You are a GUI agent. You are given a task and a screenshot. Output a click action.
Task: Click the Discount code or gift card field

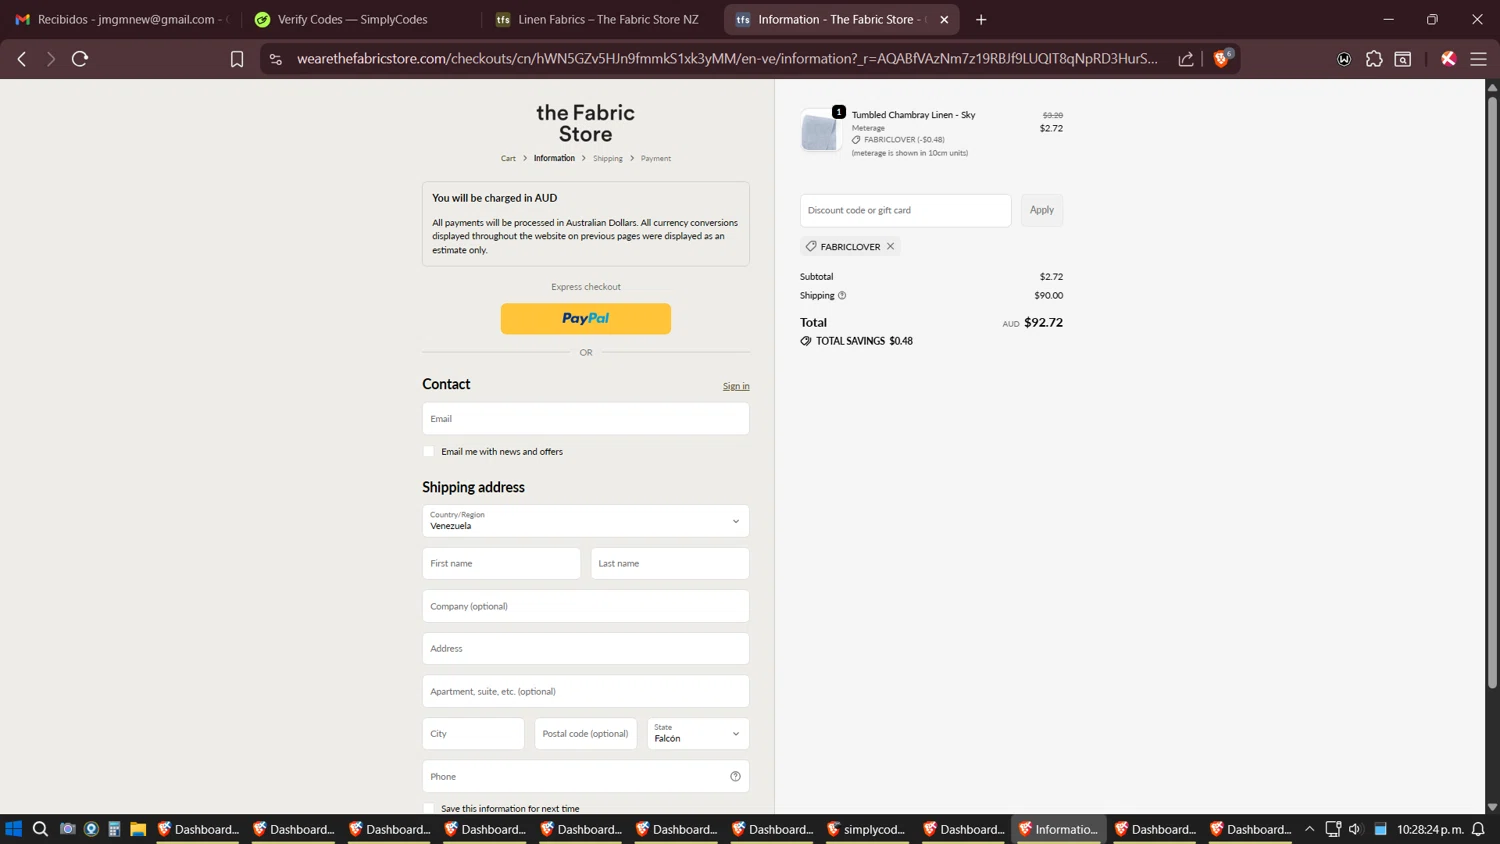tap(905, 210)
